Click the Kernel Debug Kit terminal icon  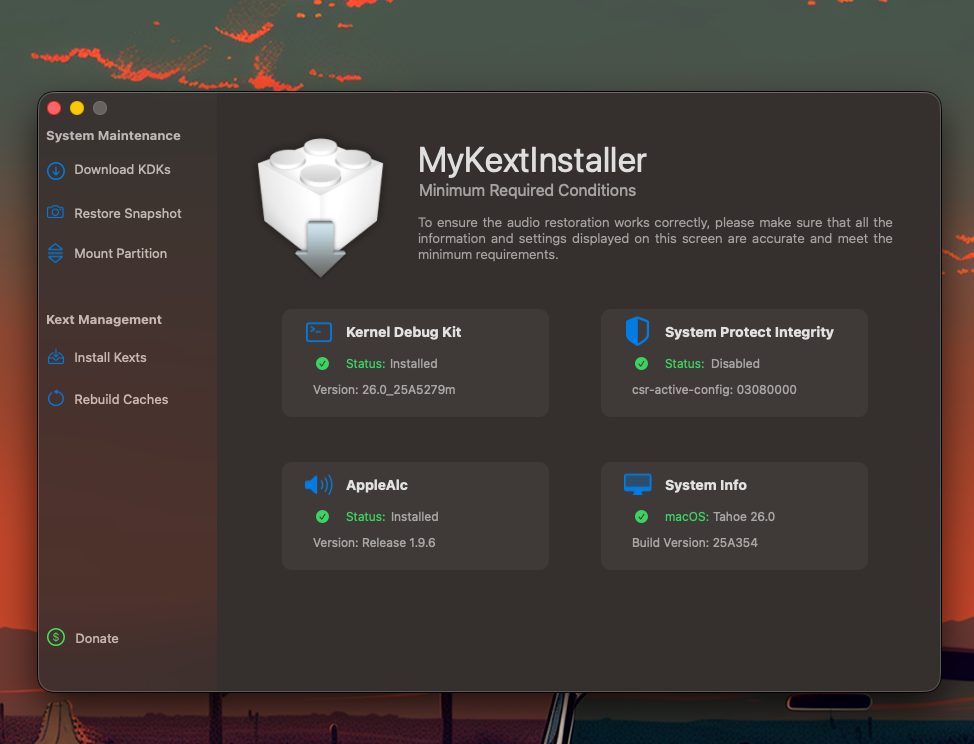tap(319, 332)
